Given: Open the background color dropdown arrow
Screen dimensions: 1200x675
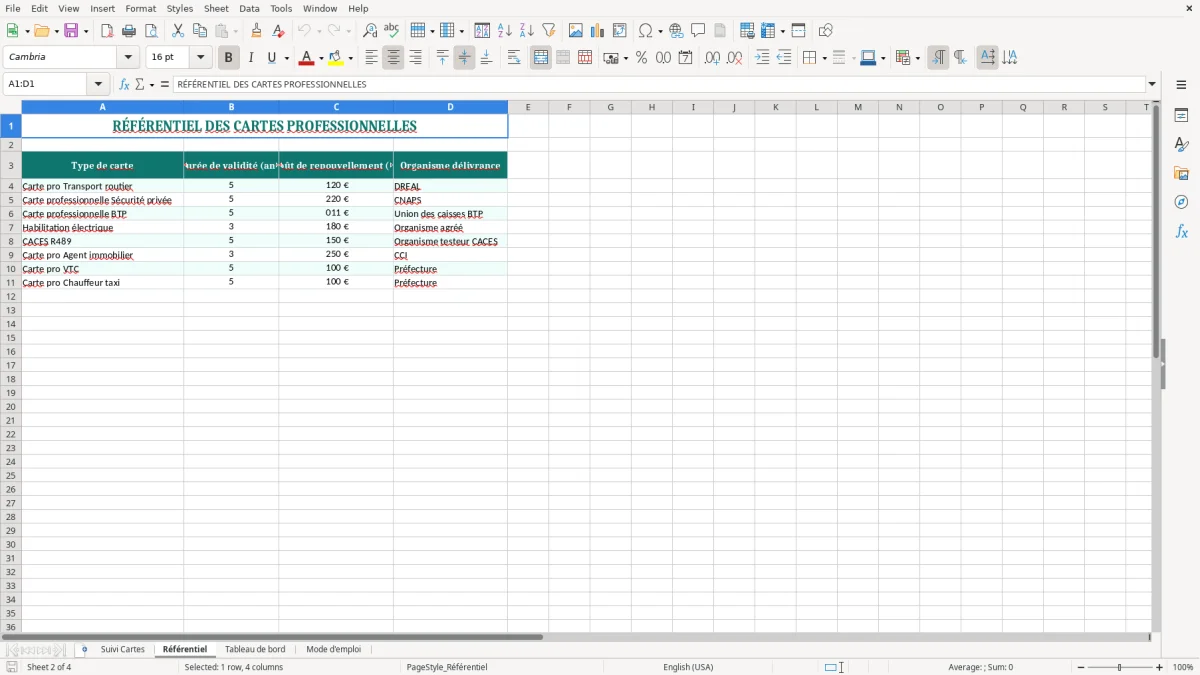Looking at the screenshot, I should point(350,58).
